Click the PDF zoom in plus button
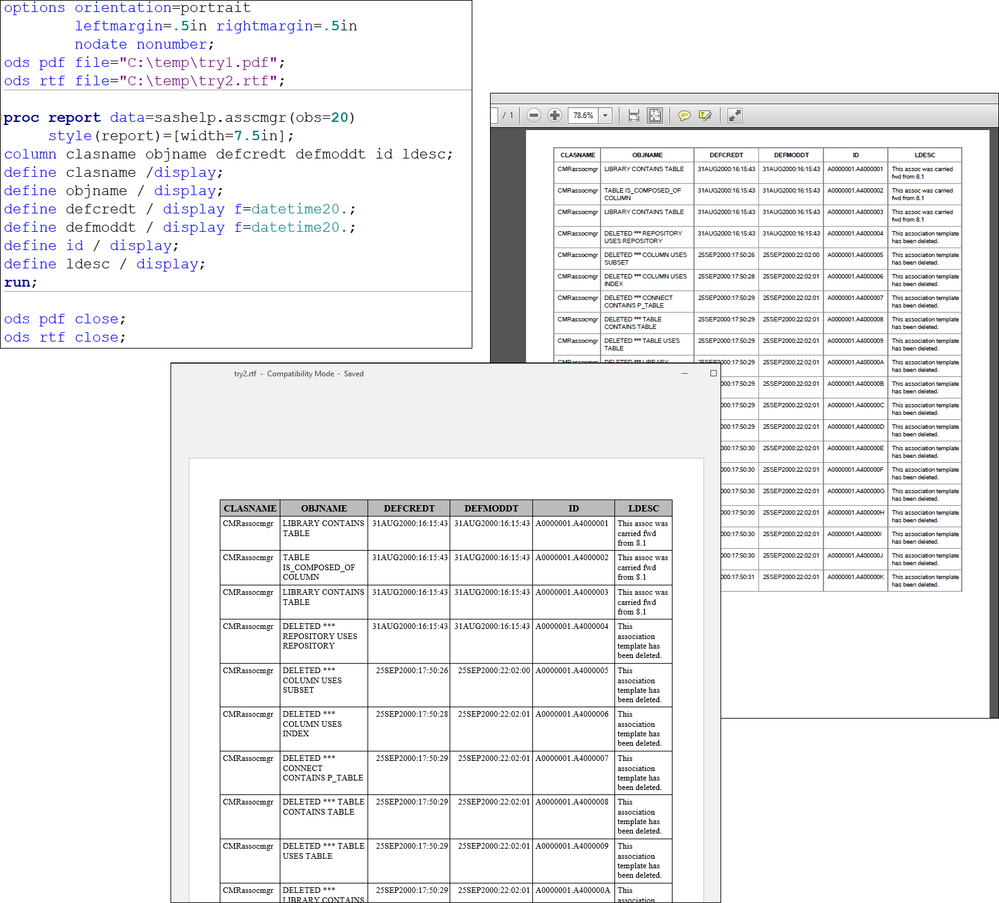The width and height of the screenshot is (999, 903). [555, 115]
